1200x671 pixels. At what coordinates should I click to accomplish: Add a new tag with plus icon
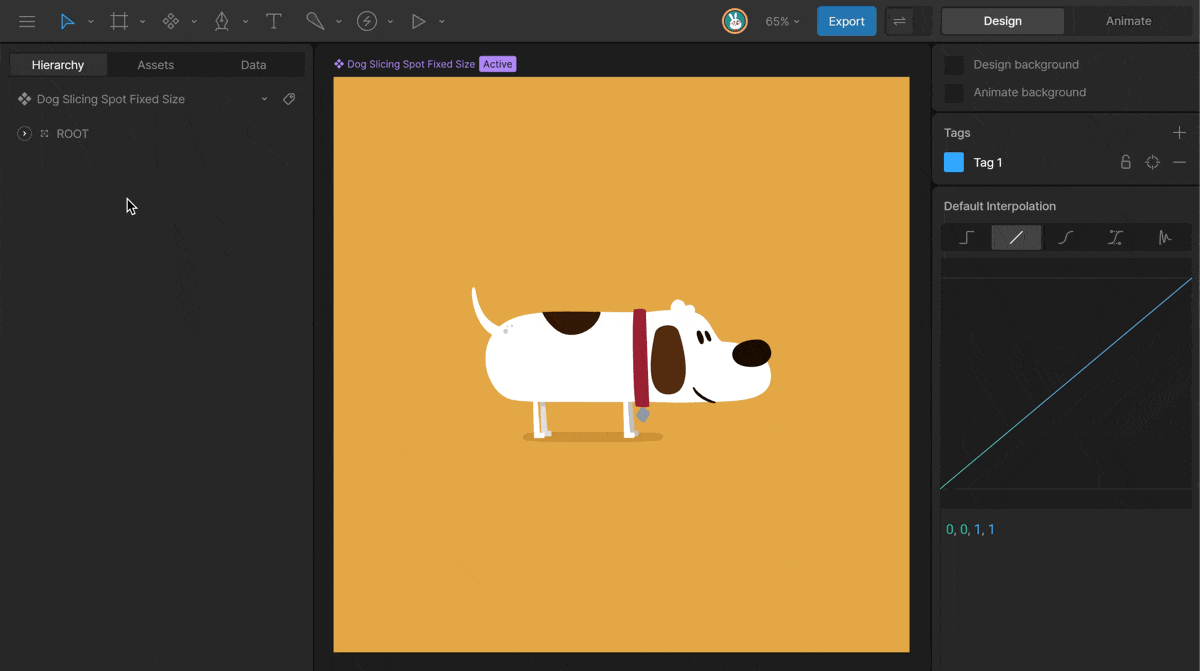tap(1179, 133)
